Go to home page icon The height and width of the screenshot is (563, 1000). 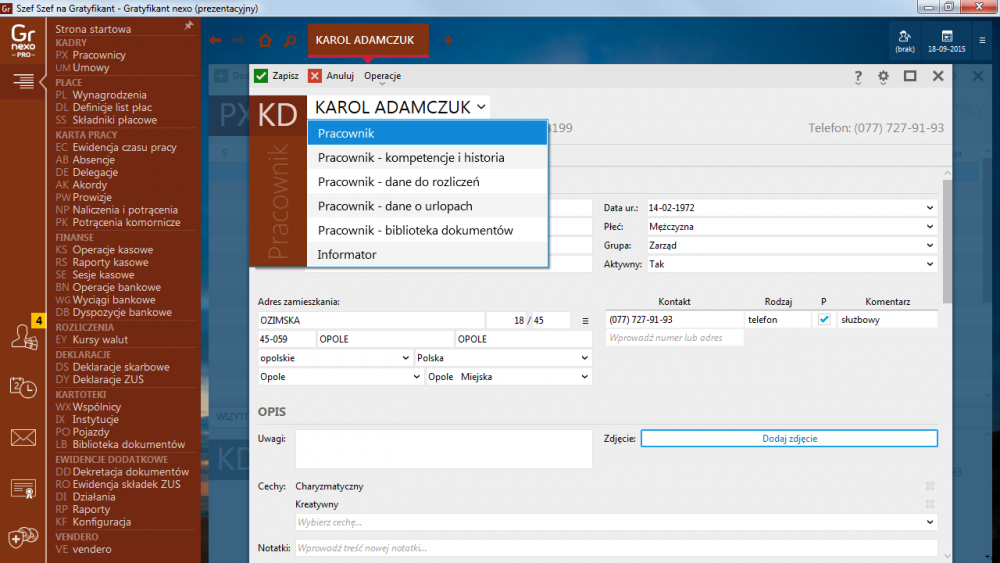(x=265, y=41)
